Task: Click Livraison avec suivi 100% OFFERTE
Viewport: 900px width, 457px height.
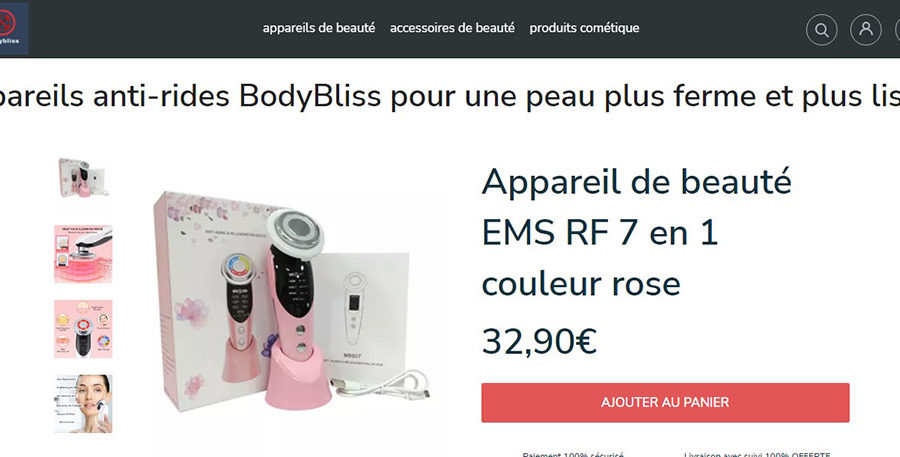Action: tap(757, 454)
